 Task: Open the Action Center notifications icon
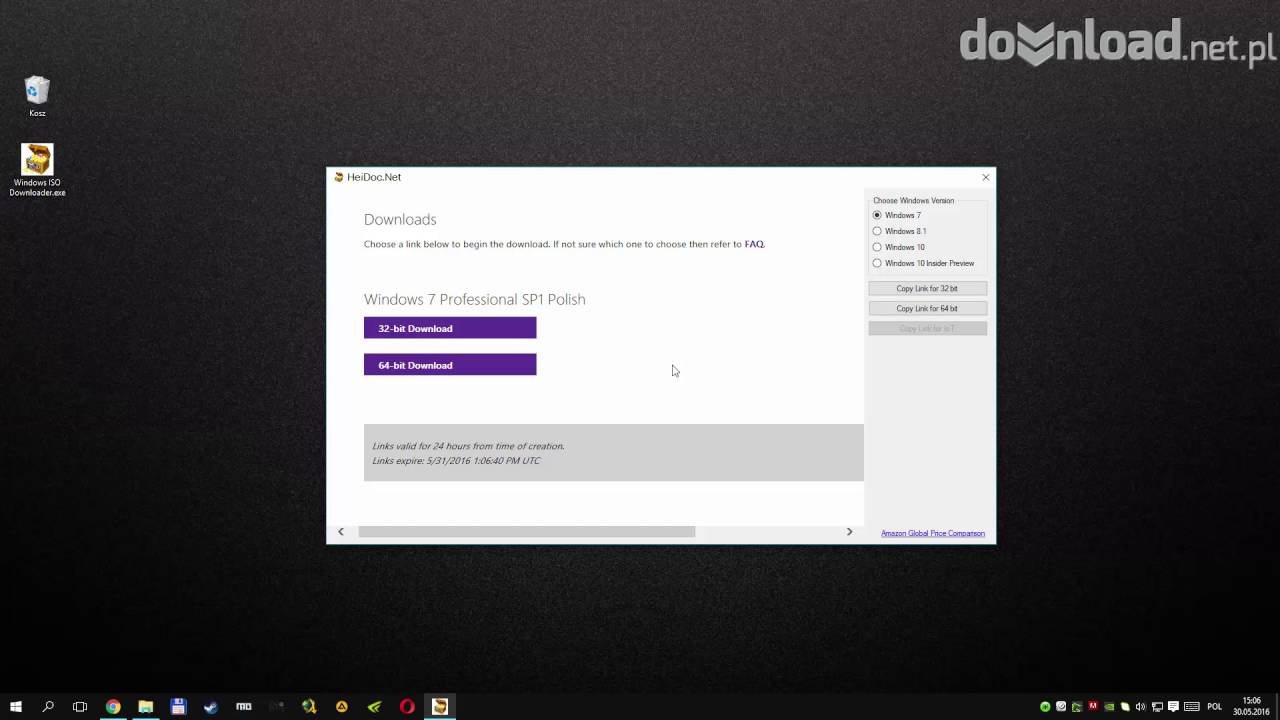point(1173,707)
